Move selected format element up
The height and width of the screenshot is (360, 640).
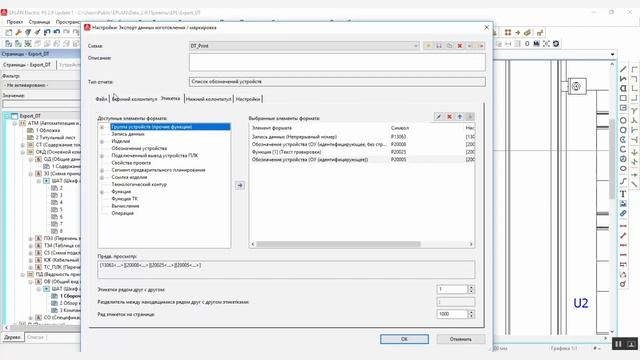point(460,117)
